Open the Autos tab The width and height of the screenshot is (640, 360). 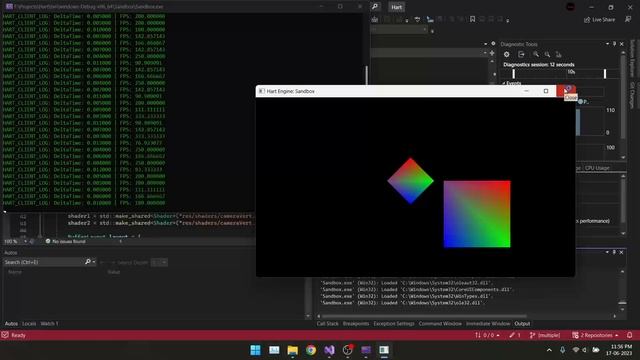[11, 324]
